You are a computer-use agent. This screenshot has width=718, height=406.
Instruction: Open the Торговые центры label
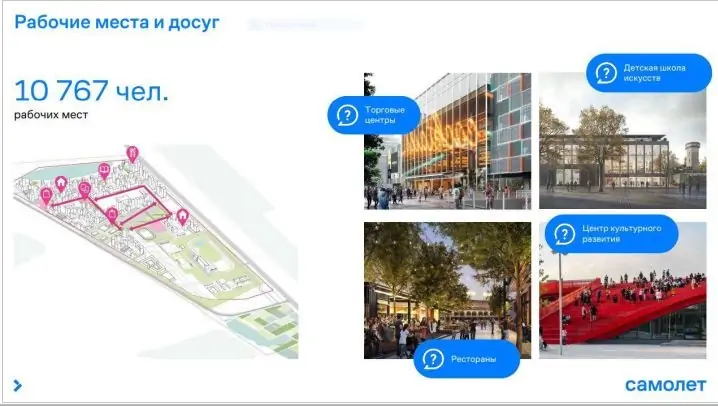click(379, 115)
